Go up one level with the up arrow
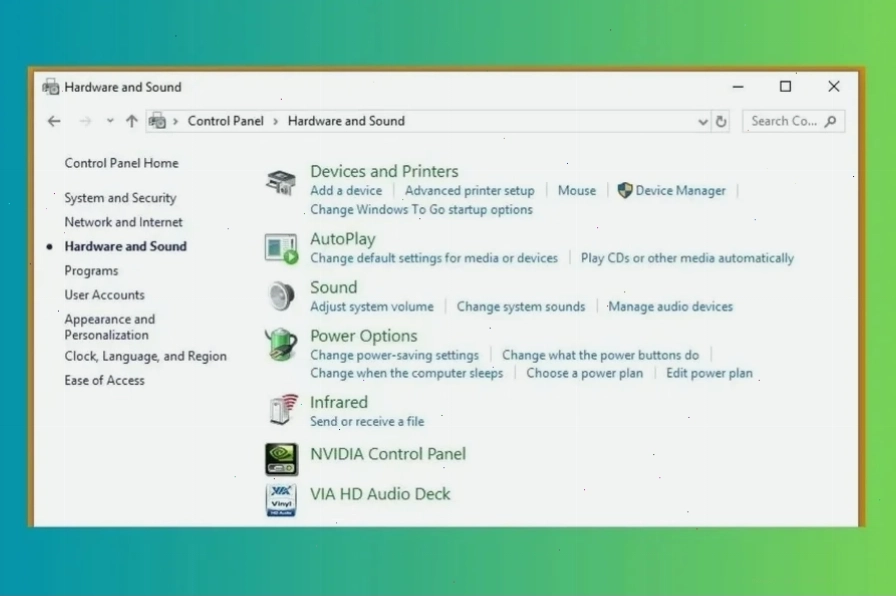The height and width of the screenshot is (597, 896). [132, 121]
